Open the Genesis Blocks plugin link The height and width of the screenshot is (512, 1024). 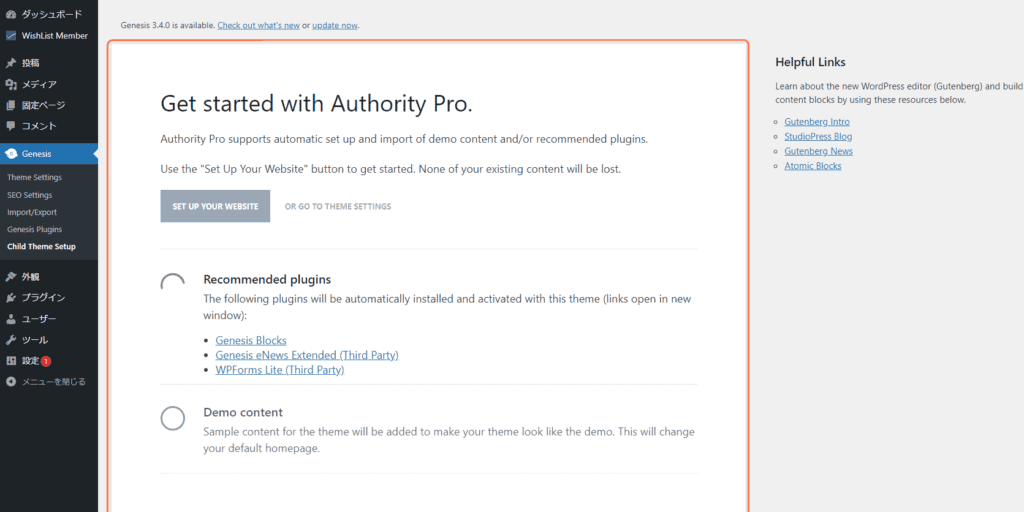pyautogui.click(x=251, y=340)
